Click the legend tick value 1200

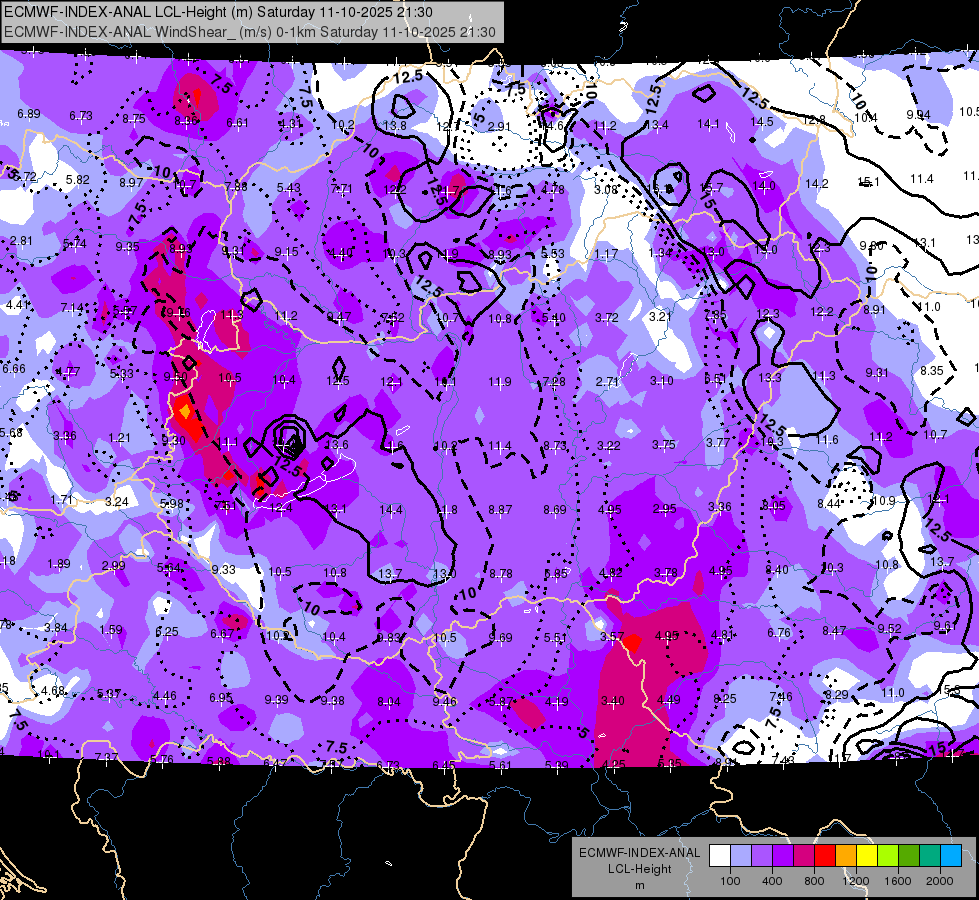tap(856, 881)
